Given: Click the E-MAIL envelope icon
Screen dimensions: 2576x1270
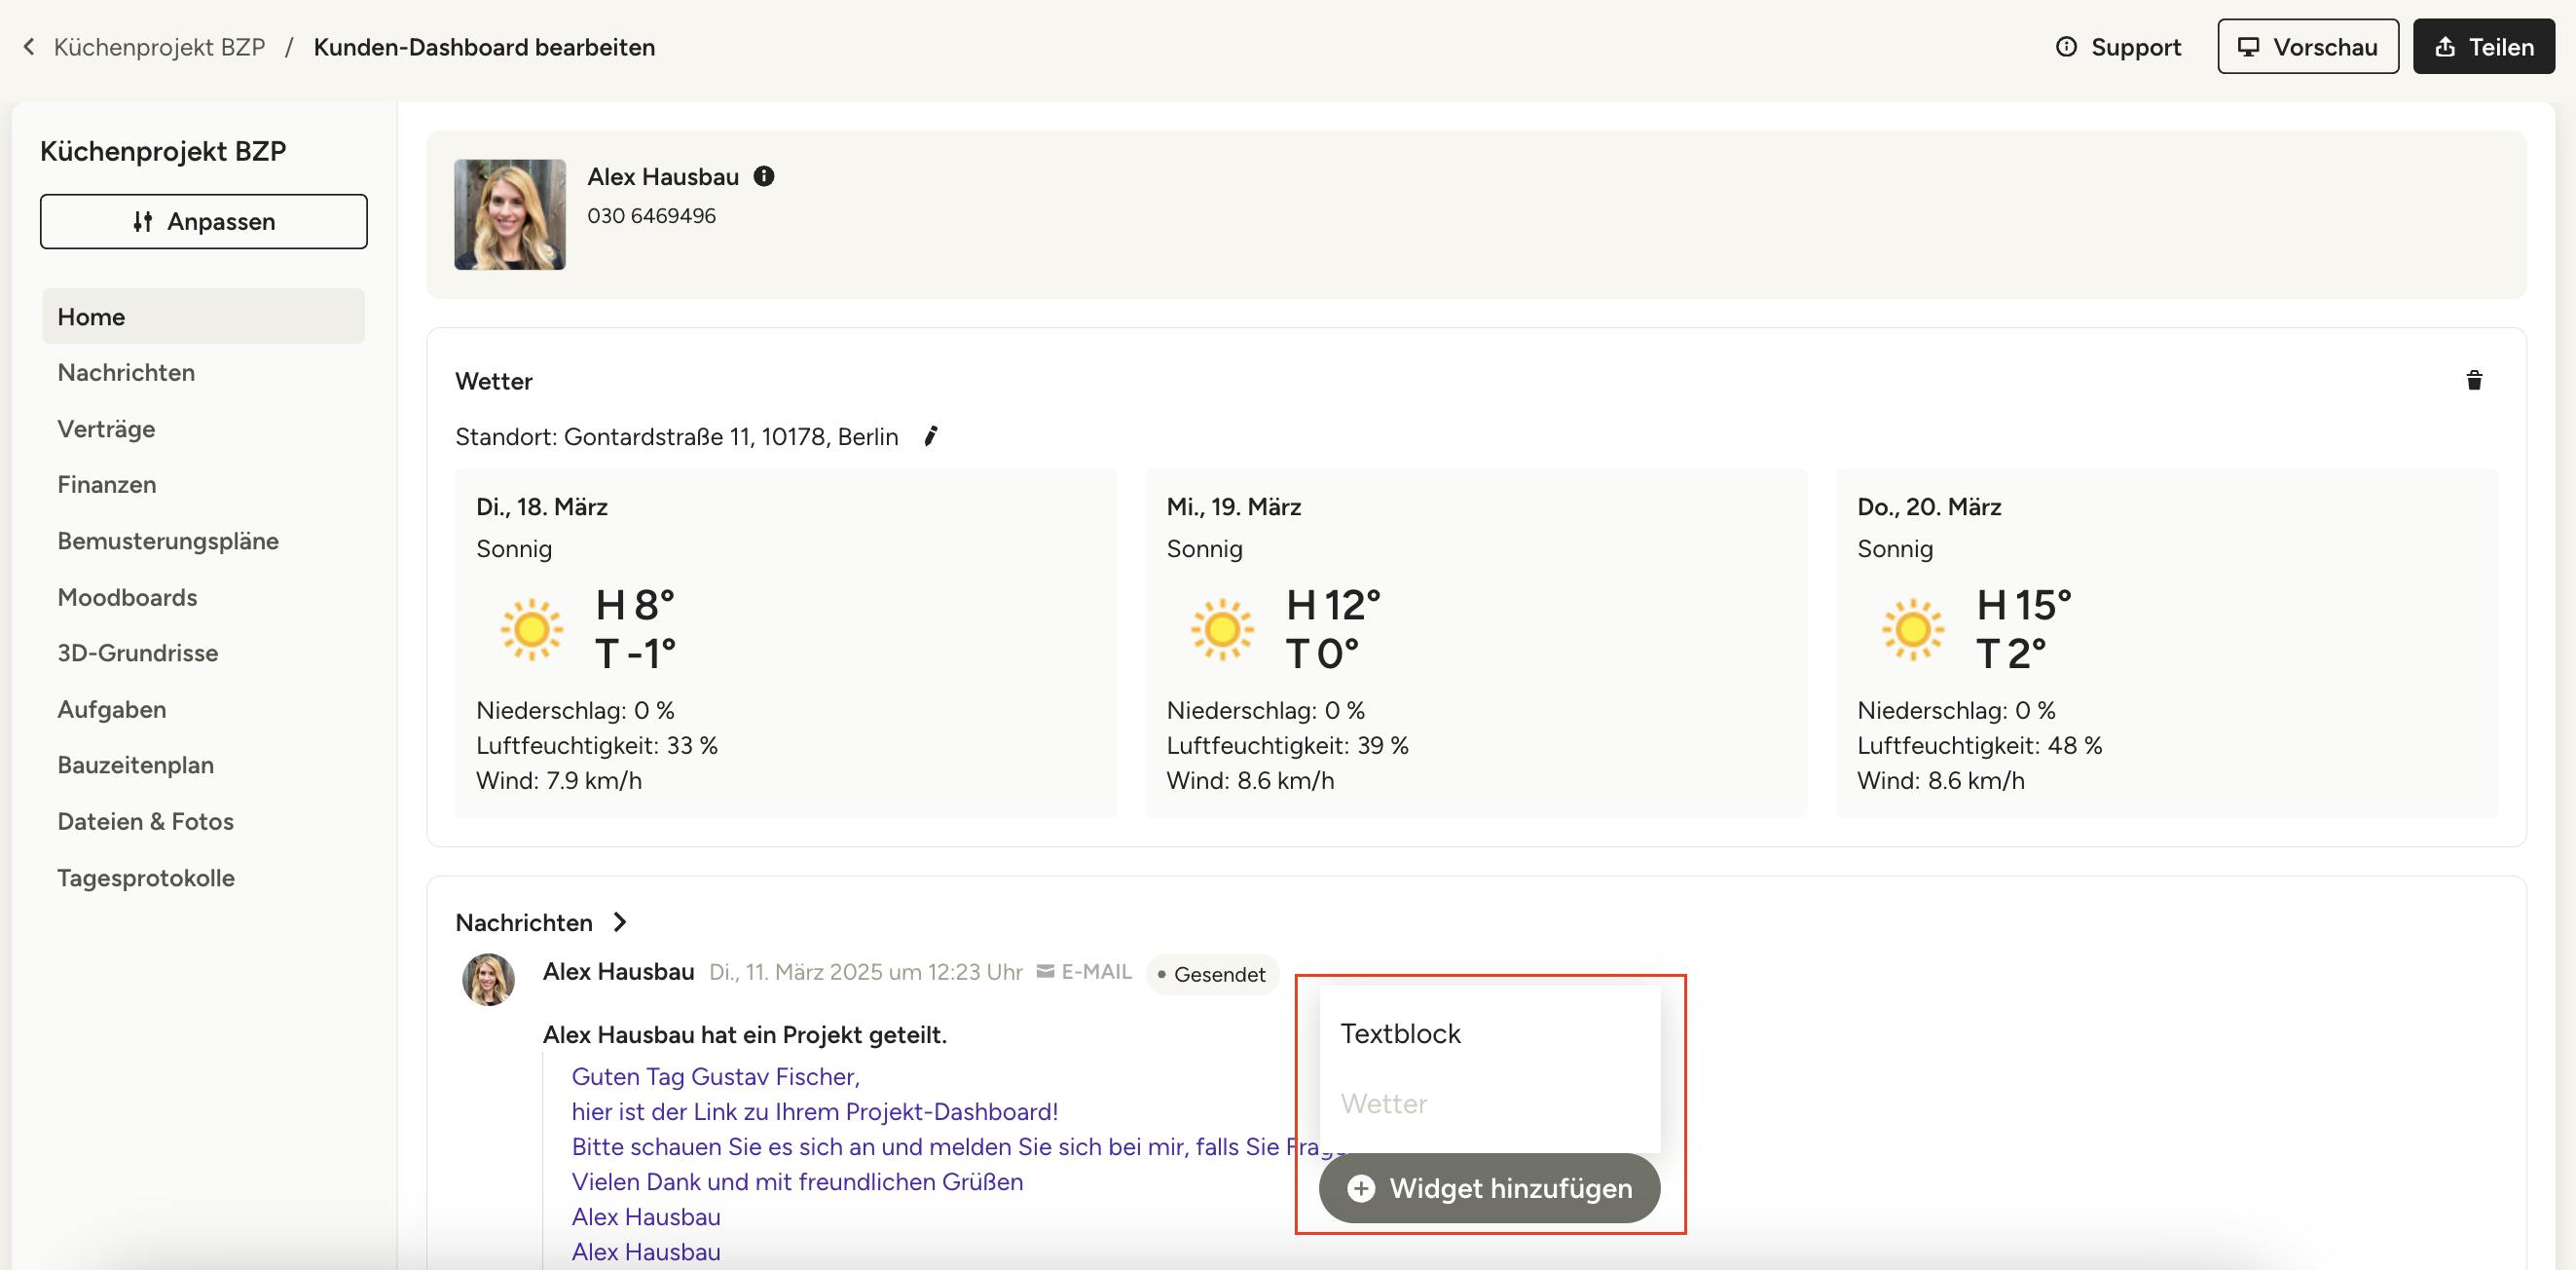Looking at the screenshot, I should pos(1045,972).
